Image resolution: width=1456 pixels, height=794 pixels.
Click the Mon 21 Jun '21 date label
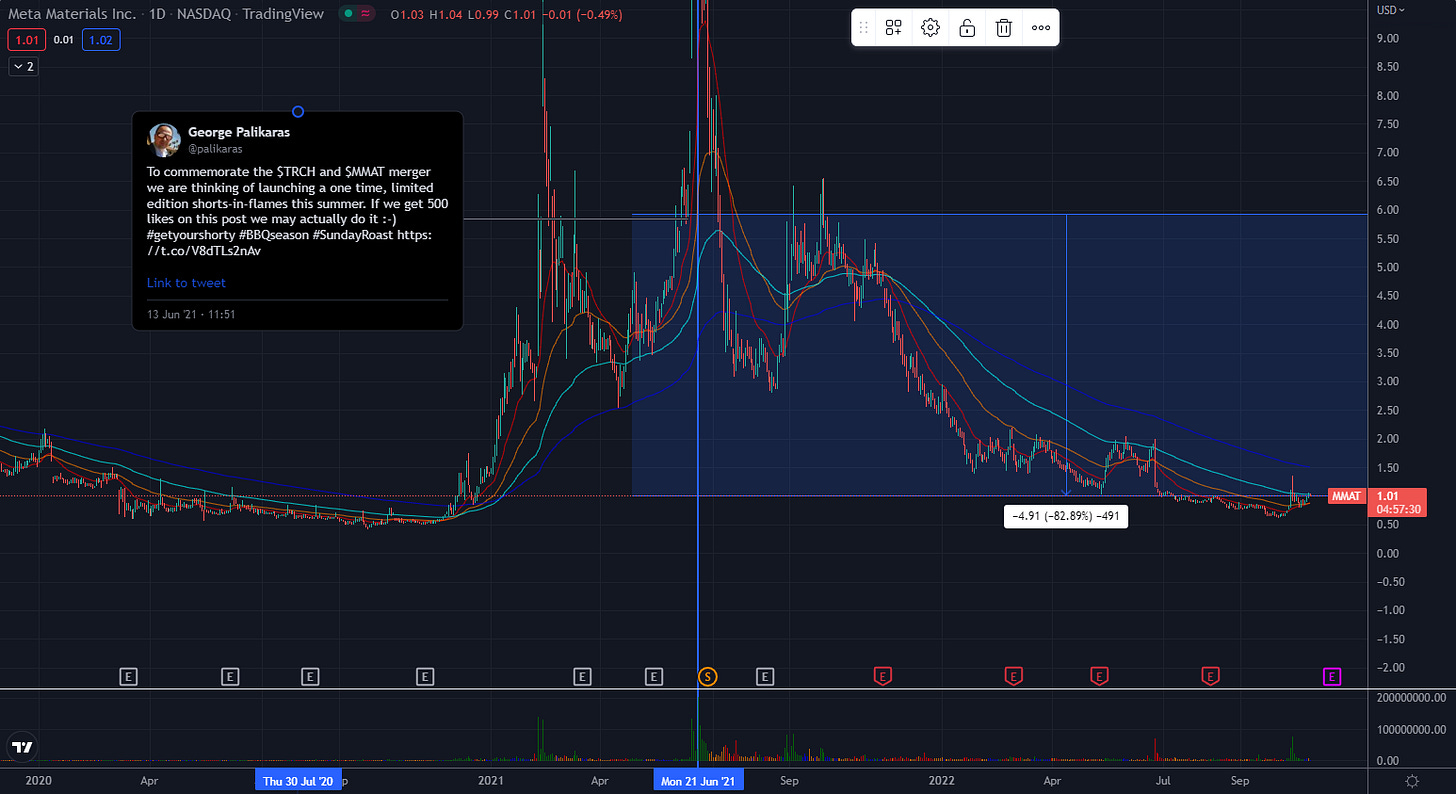click(x=698, y=781)
